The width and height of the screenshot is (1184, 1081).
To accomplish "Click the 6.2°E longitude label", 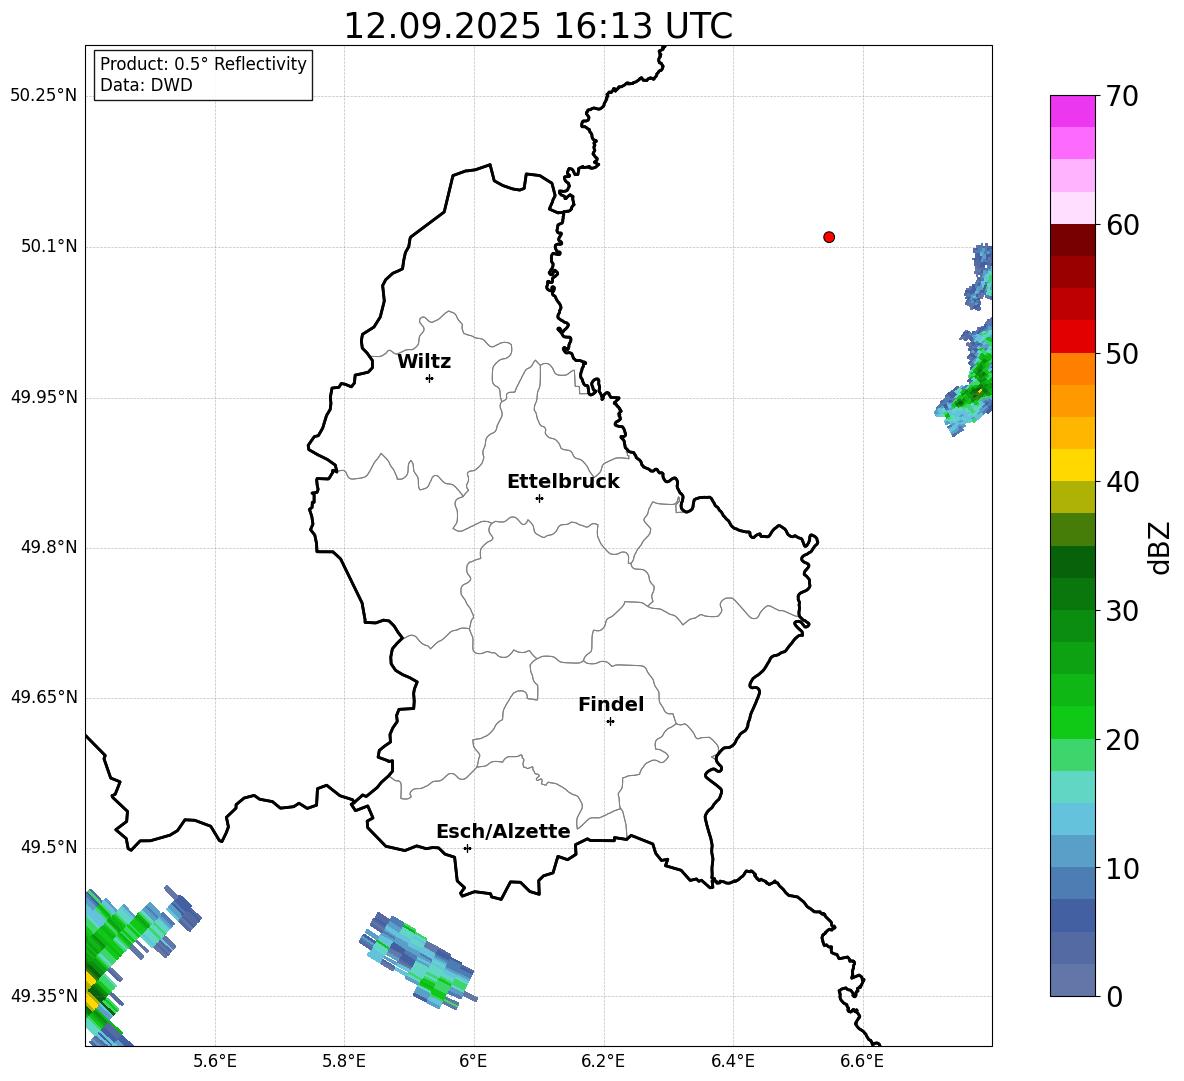I will click(603, 1061).
